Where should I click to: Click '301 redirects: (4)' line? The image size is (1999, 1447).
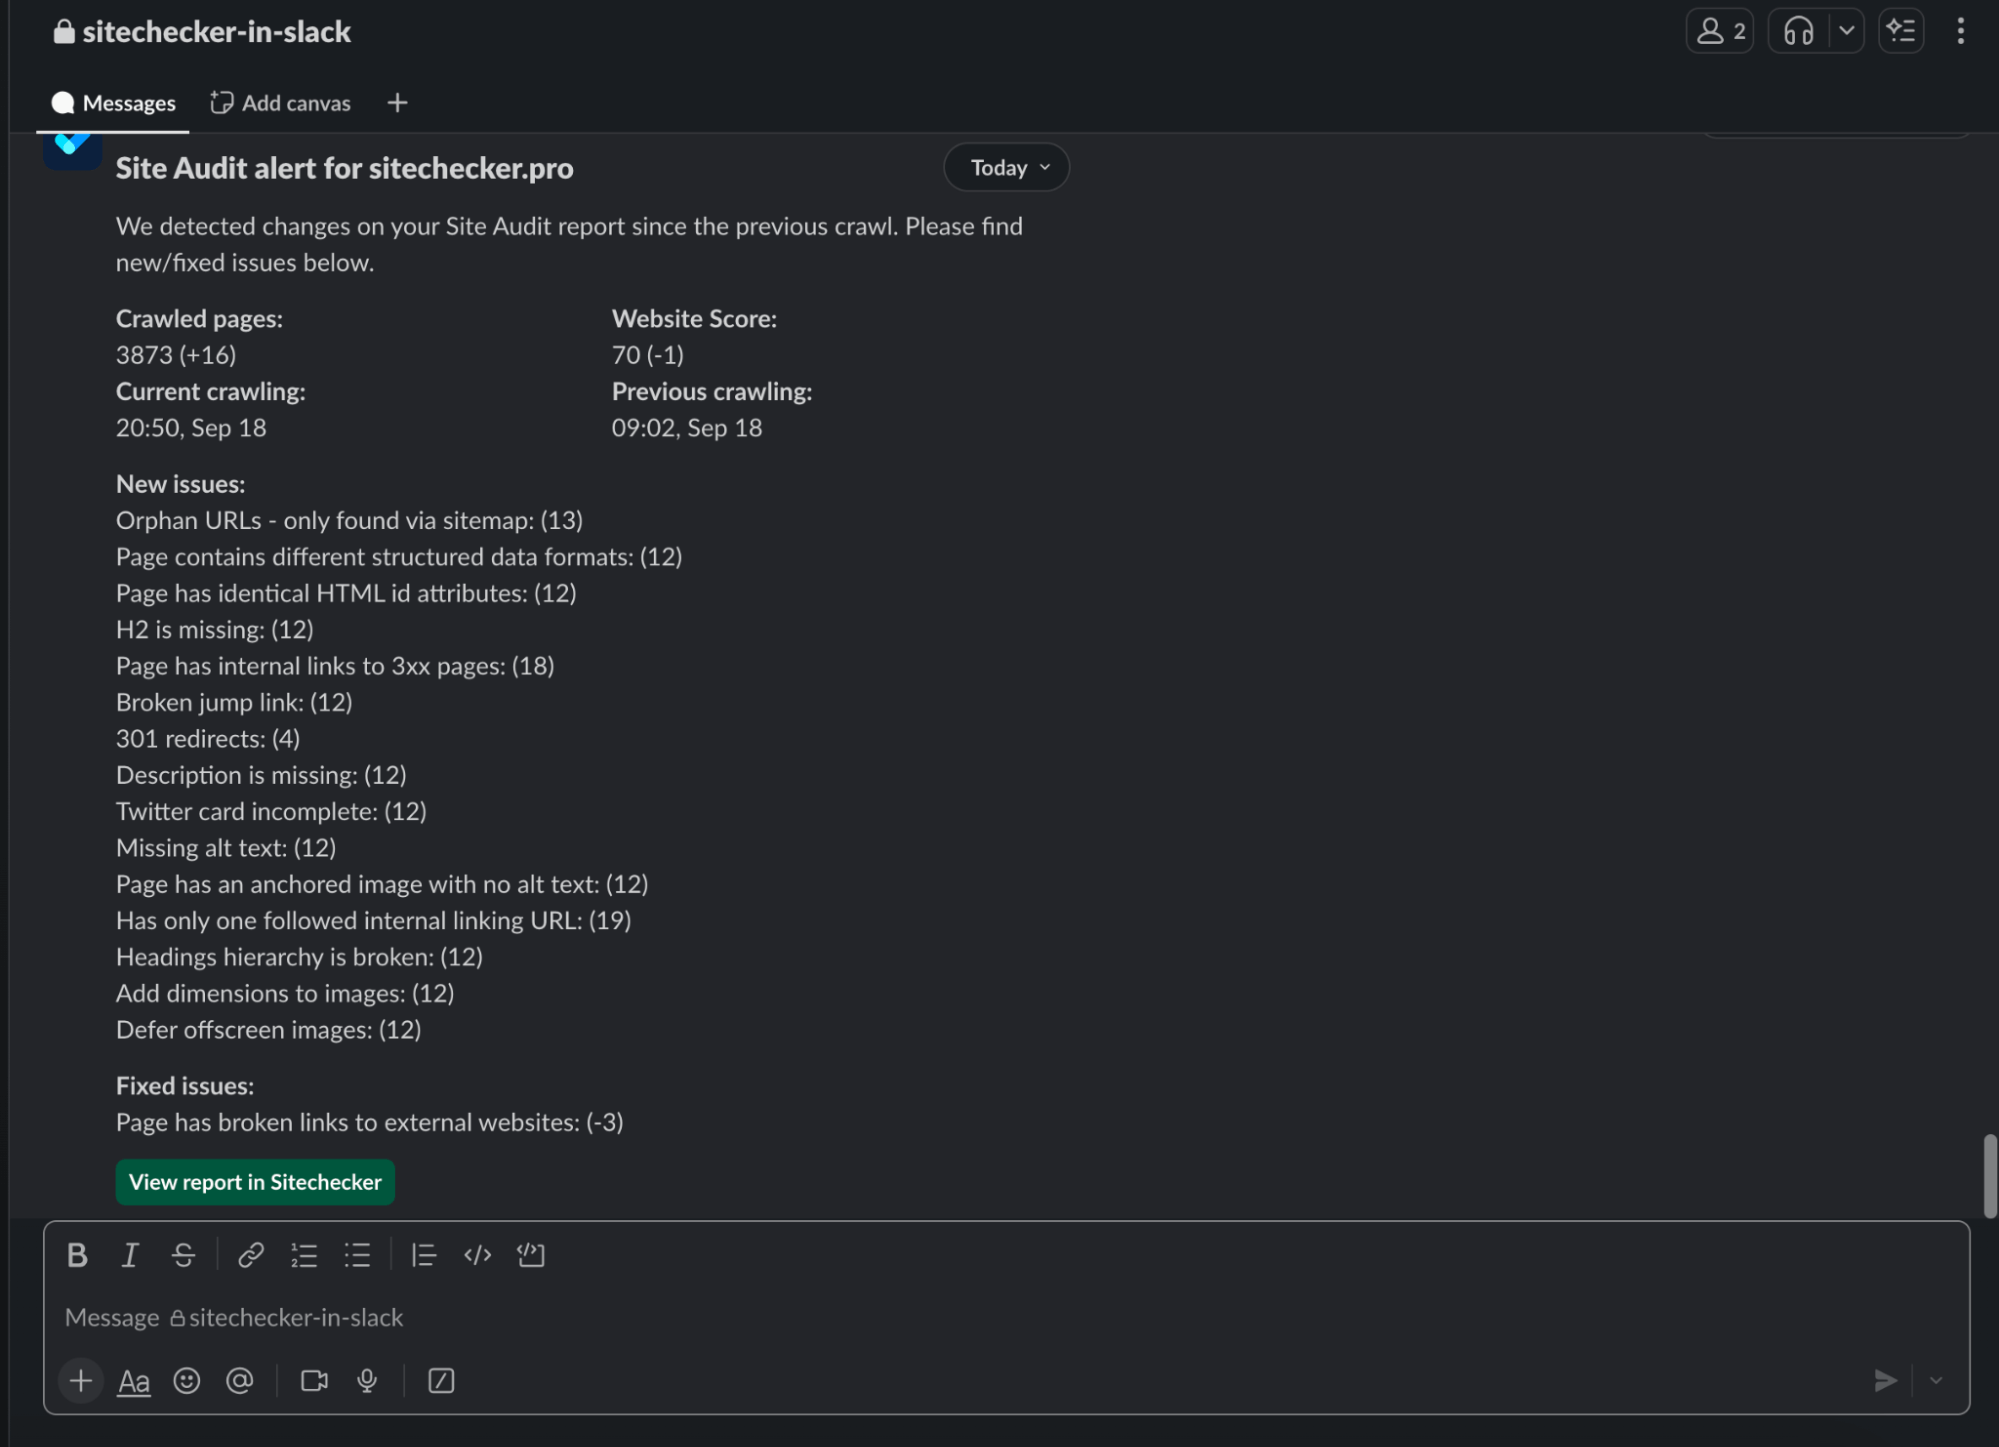(x=208, y=738)
